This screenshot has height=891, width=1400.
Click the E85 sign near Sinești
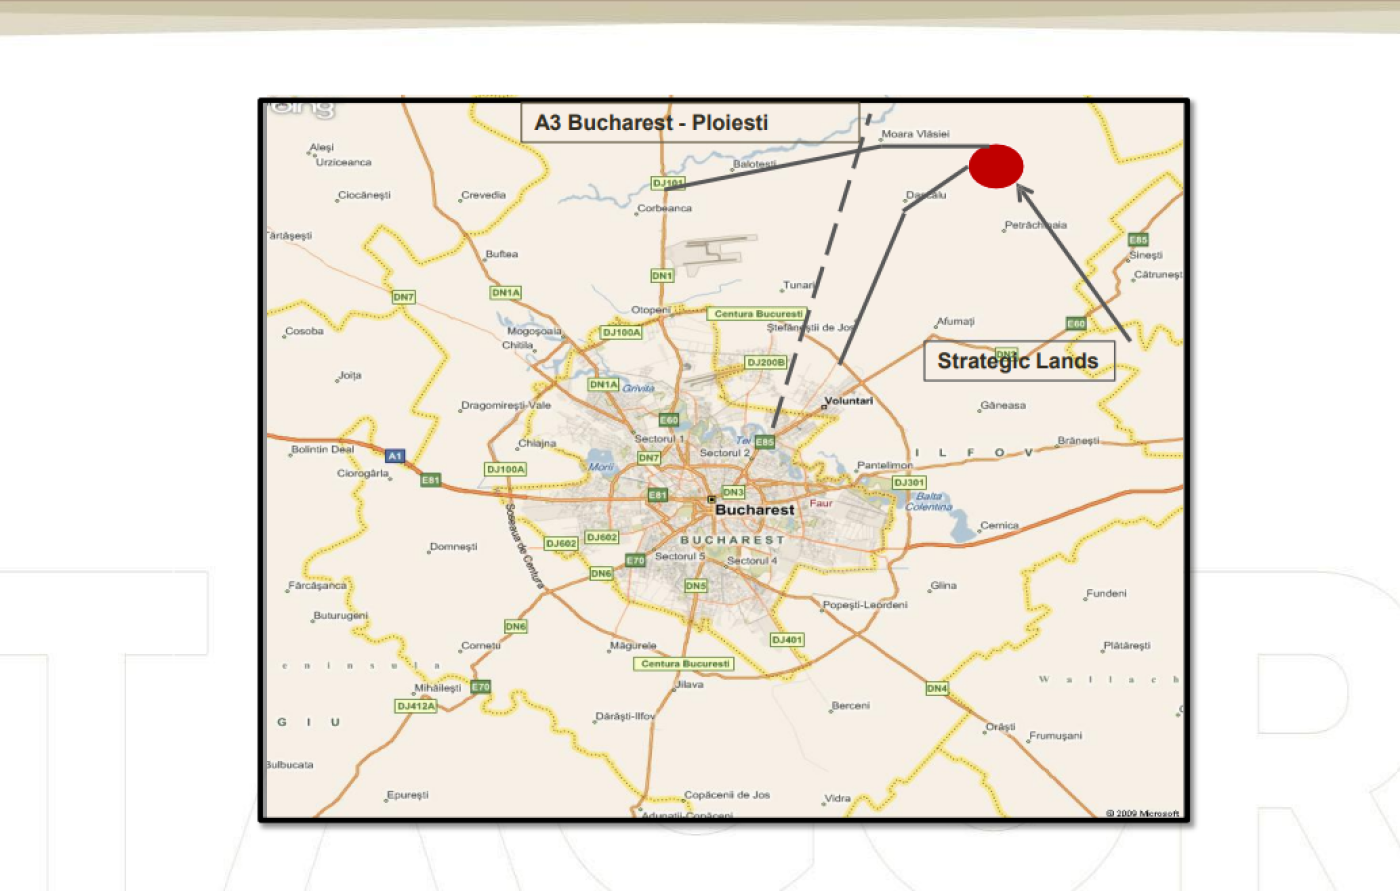[x=1138, y=240]
